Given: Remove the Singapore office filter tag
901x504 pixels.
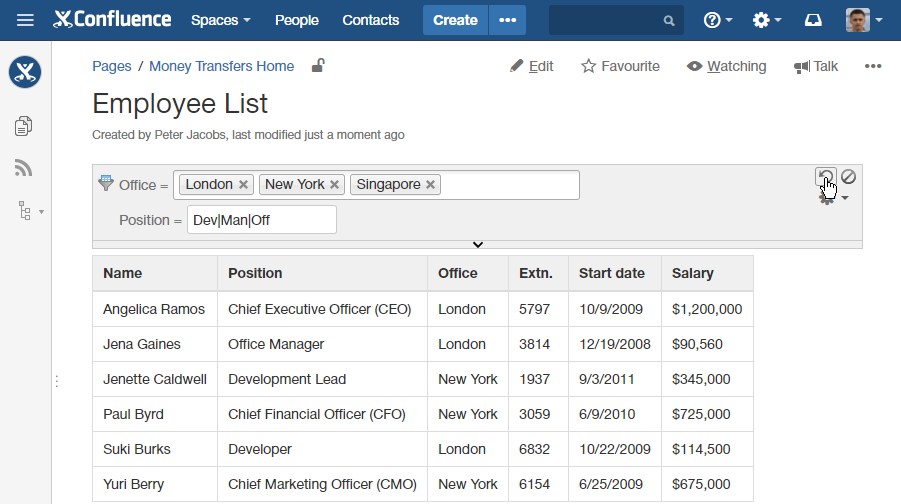Looking at the screenshot, I should (x=430, y=185).
